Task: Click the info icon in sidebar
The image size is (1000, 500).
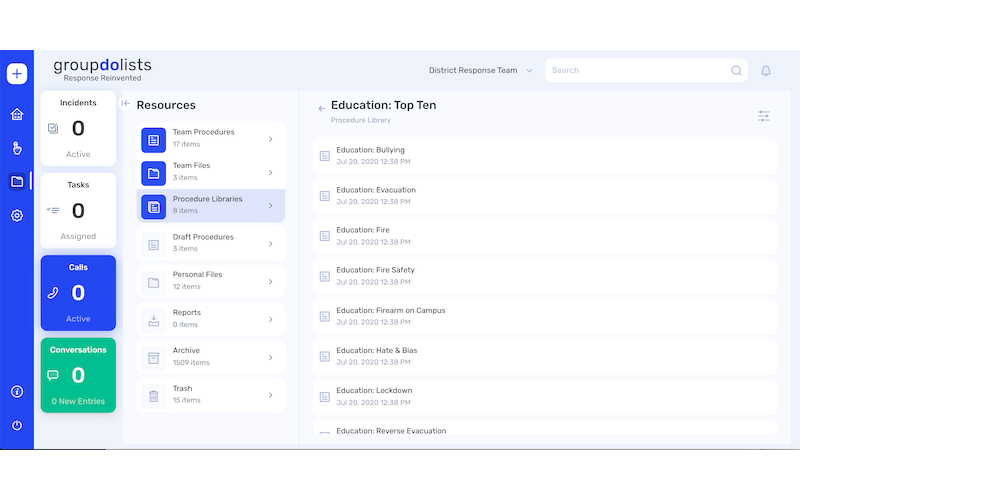Action: point(17,392)
